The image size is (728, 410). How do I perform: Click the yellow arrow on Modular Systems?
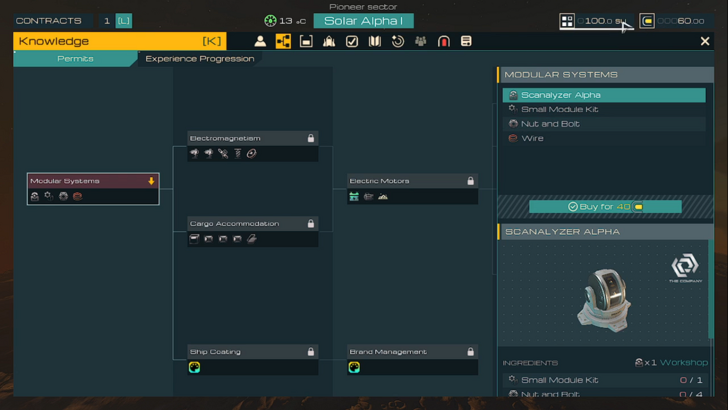(151, 181)
